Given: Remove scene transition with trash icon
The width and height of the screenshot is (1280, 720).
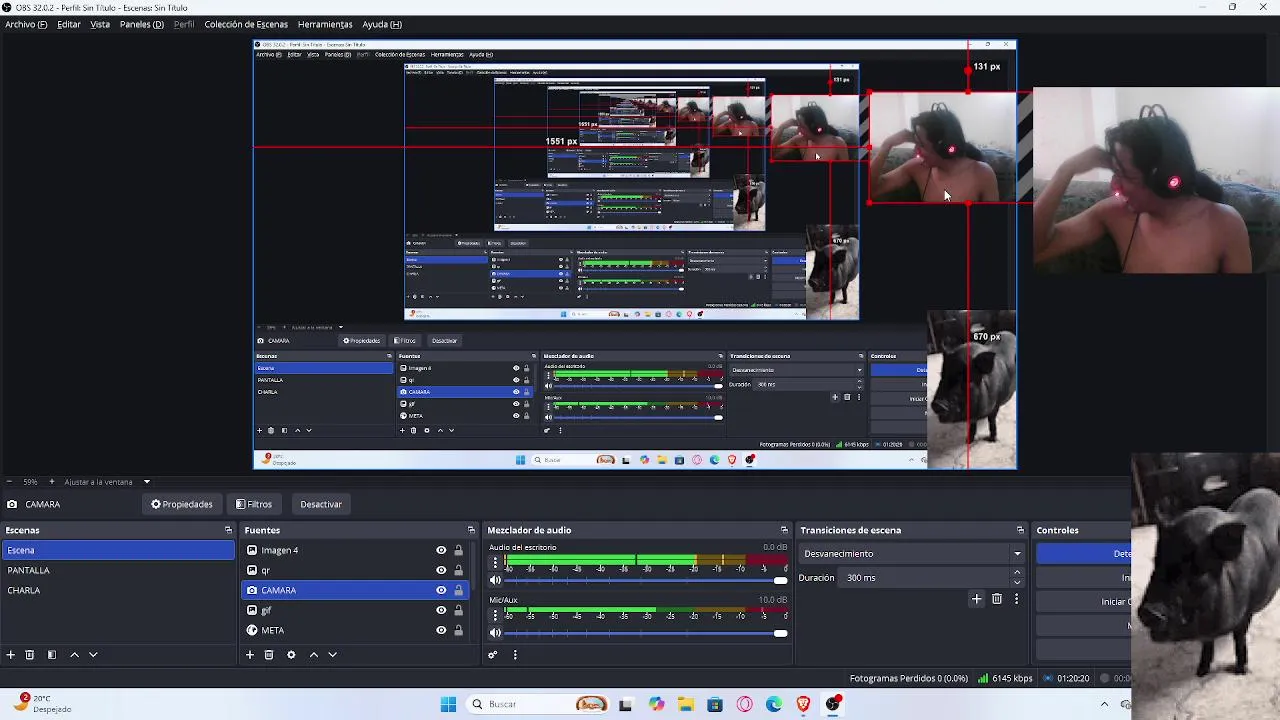Looking at the screenshot, I should click(x=997, y=599).
